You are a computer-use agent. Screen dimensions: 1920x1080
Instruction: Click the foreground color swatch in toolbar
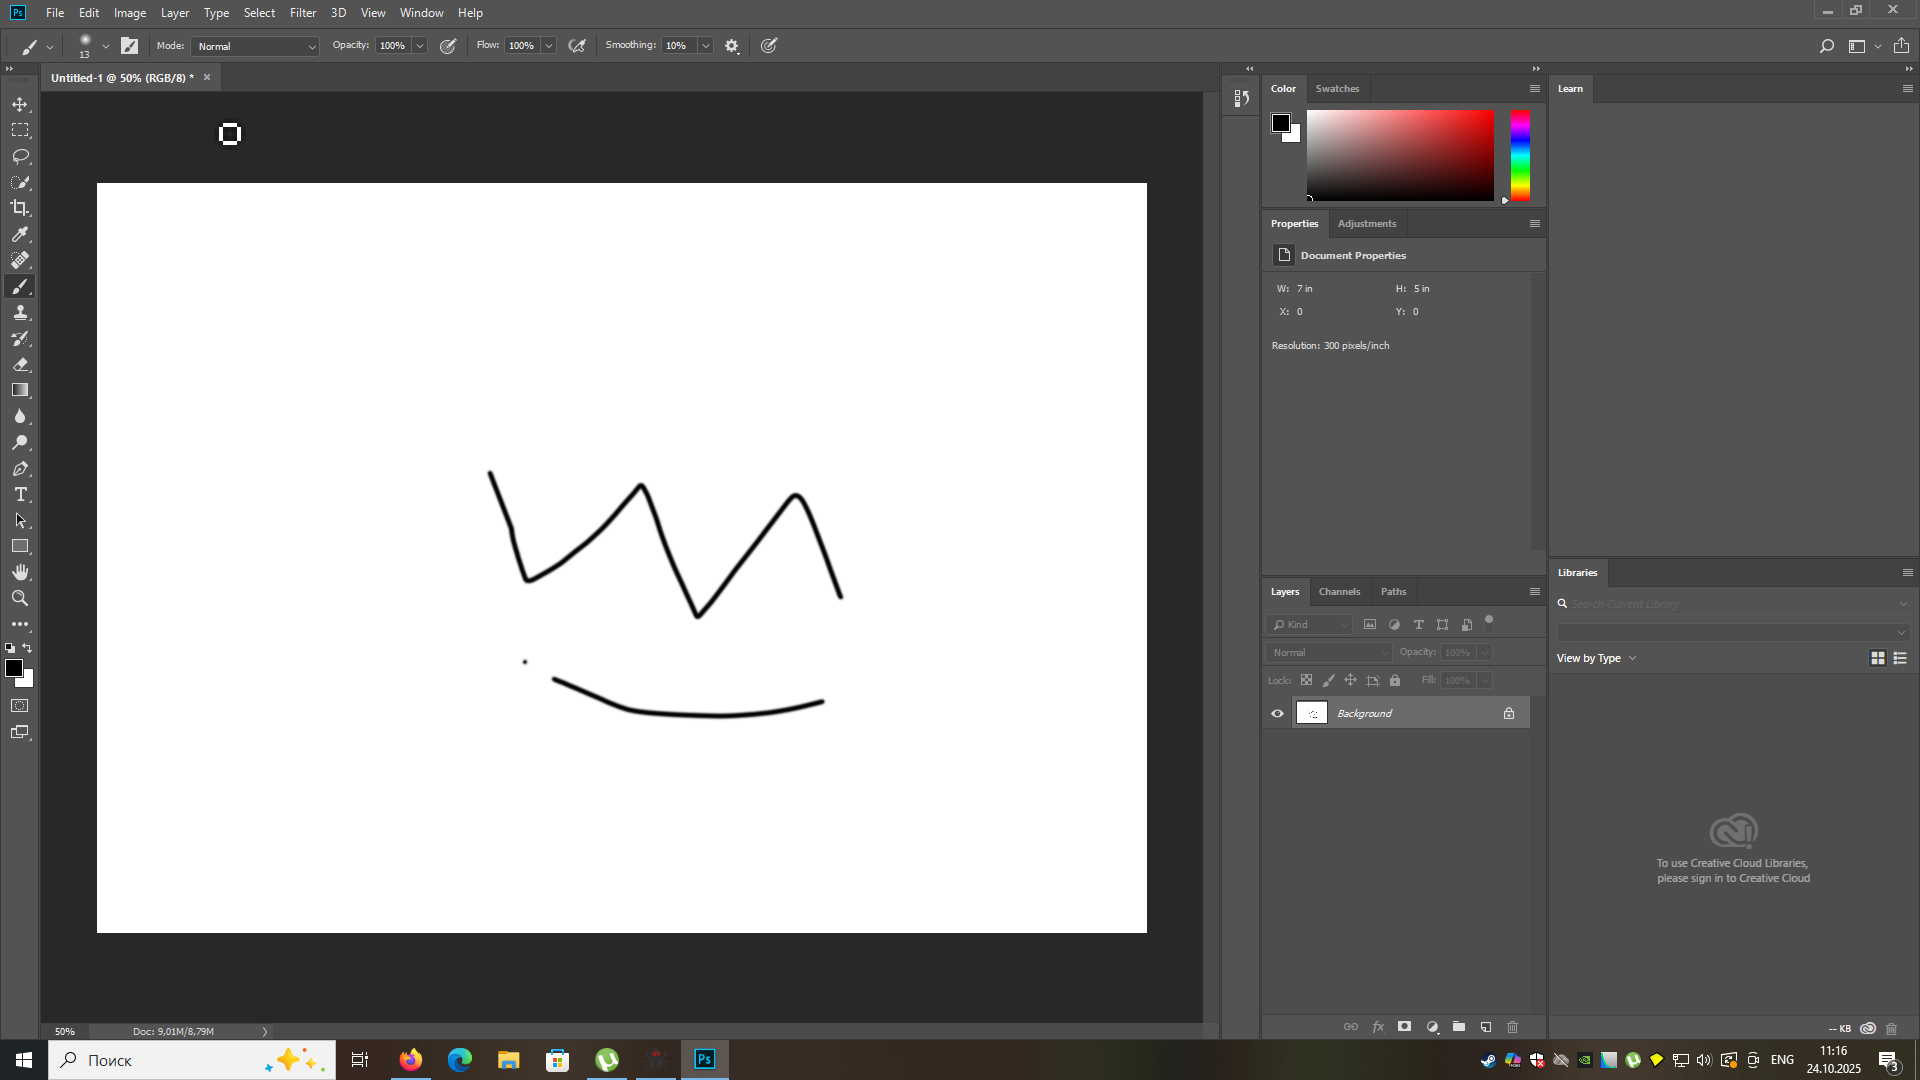(x=13, y=668)
